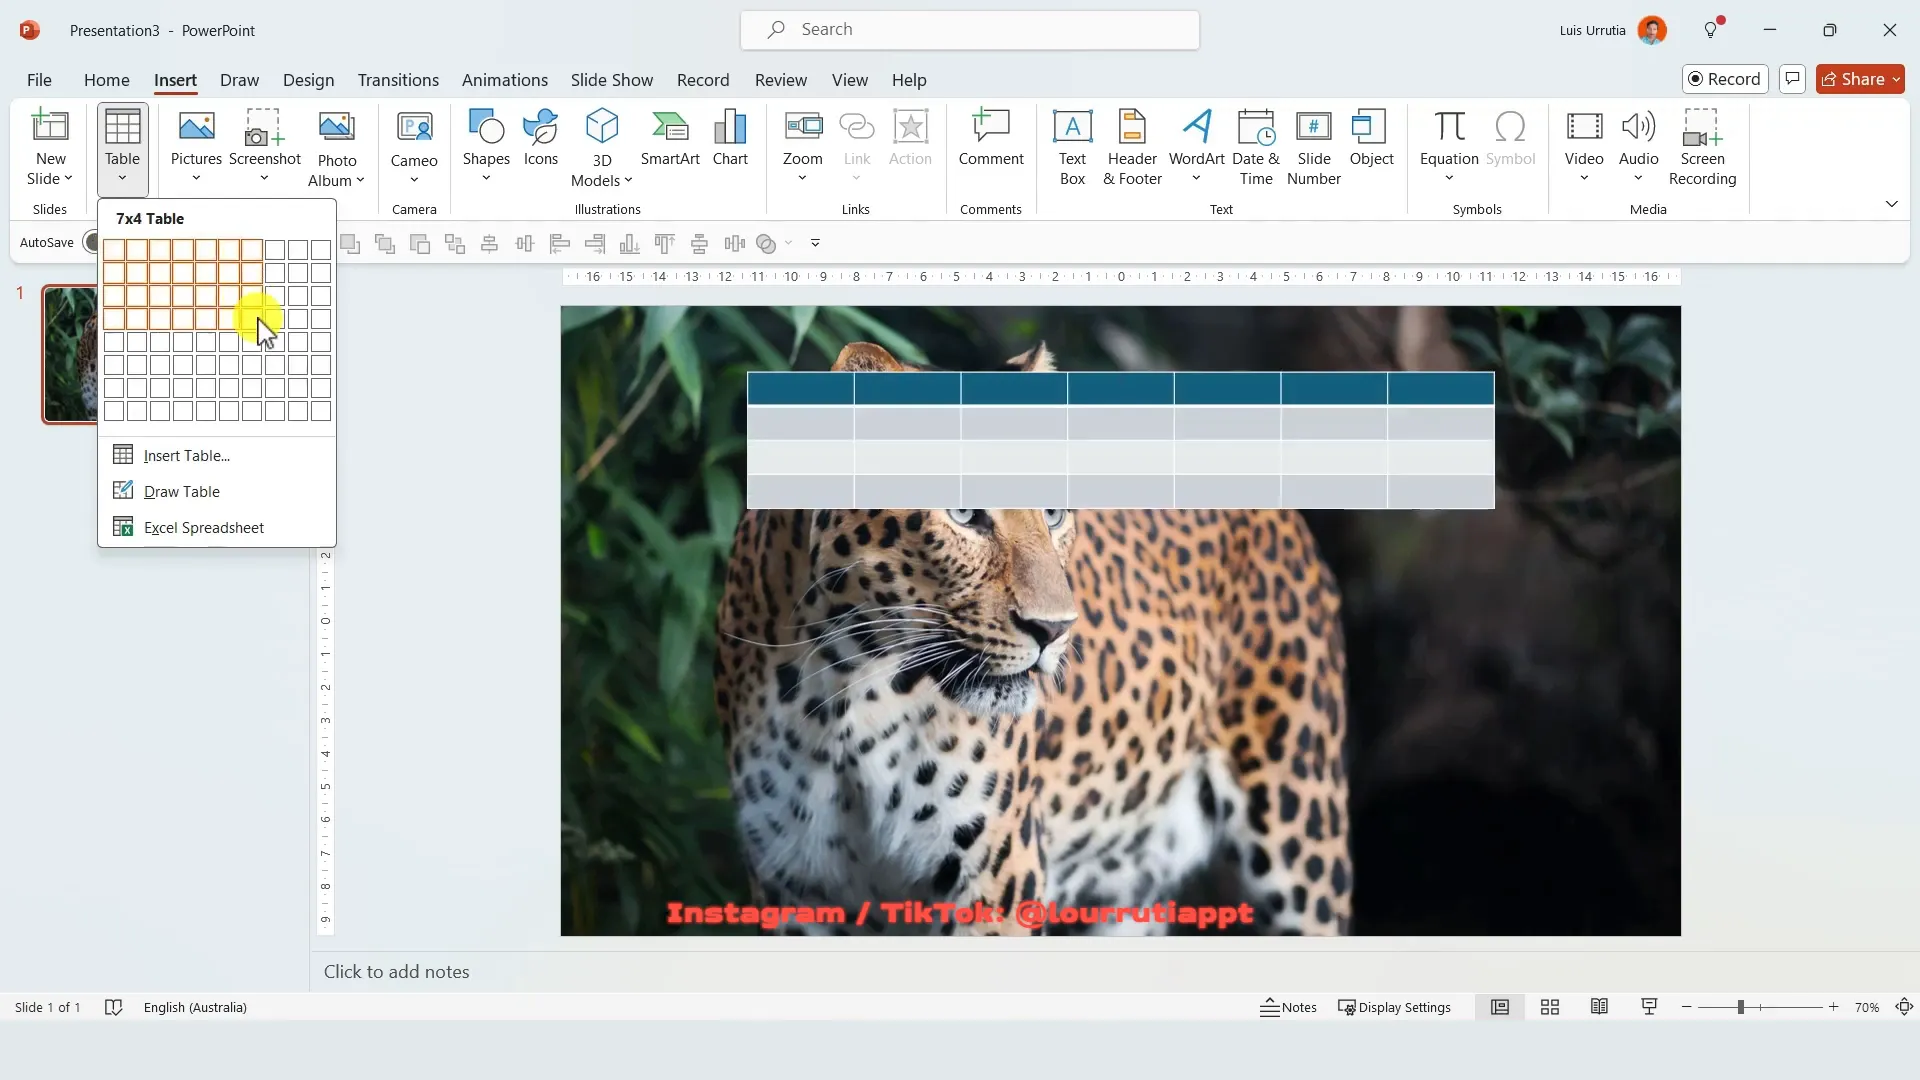1920x1080 pixels.
Task: Click the Audio speaker icon
Action: [x=1638, y=127]
